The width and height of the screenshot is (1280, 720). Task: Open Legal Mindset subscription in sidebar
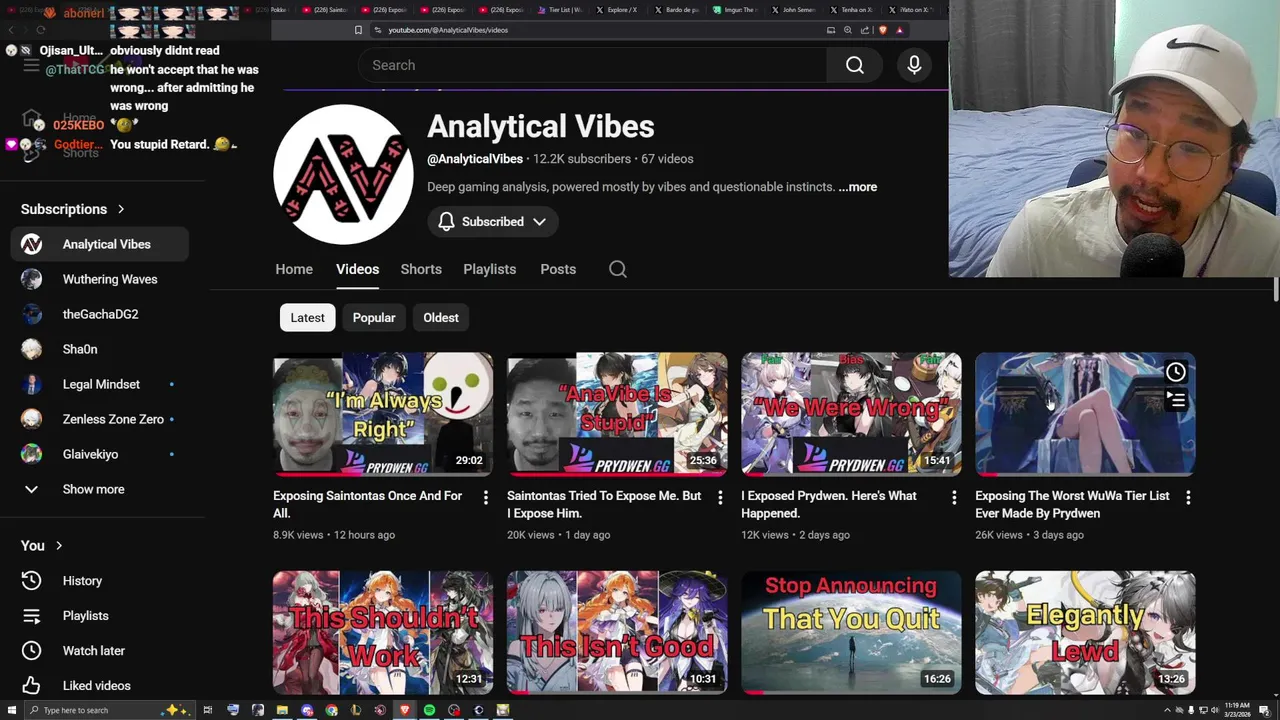(100, 384)
